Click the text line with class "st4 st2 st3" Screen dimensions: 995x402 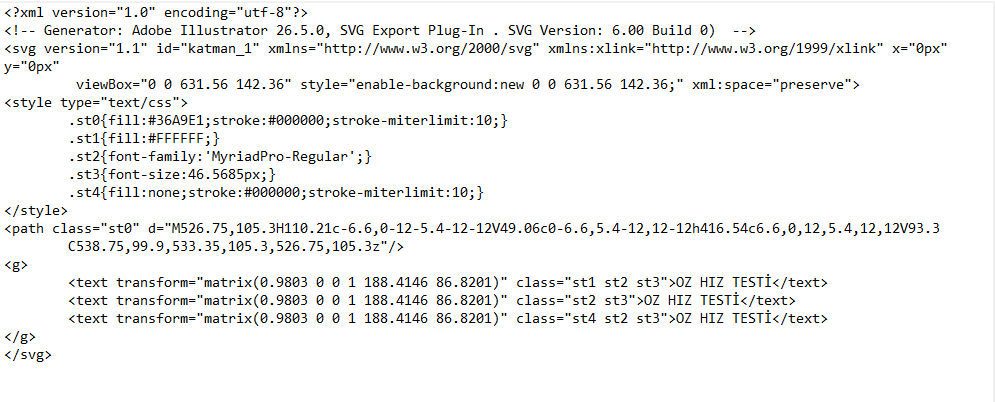point(448,319)
